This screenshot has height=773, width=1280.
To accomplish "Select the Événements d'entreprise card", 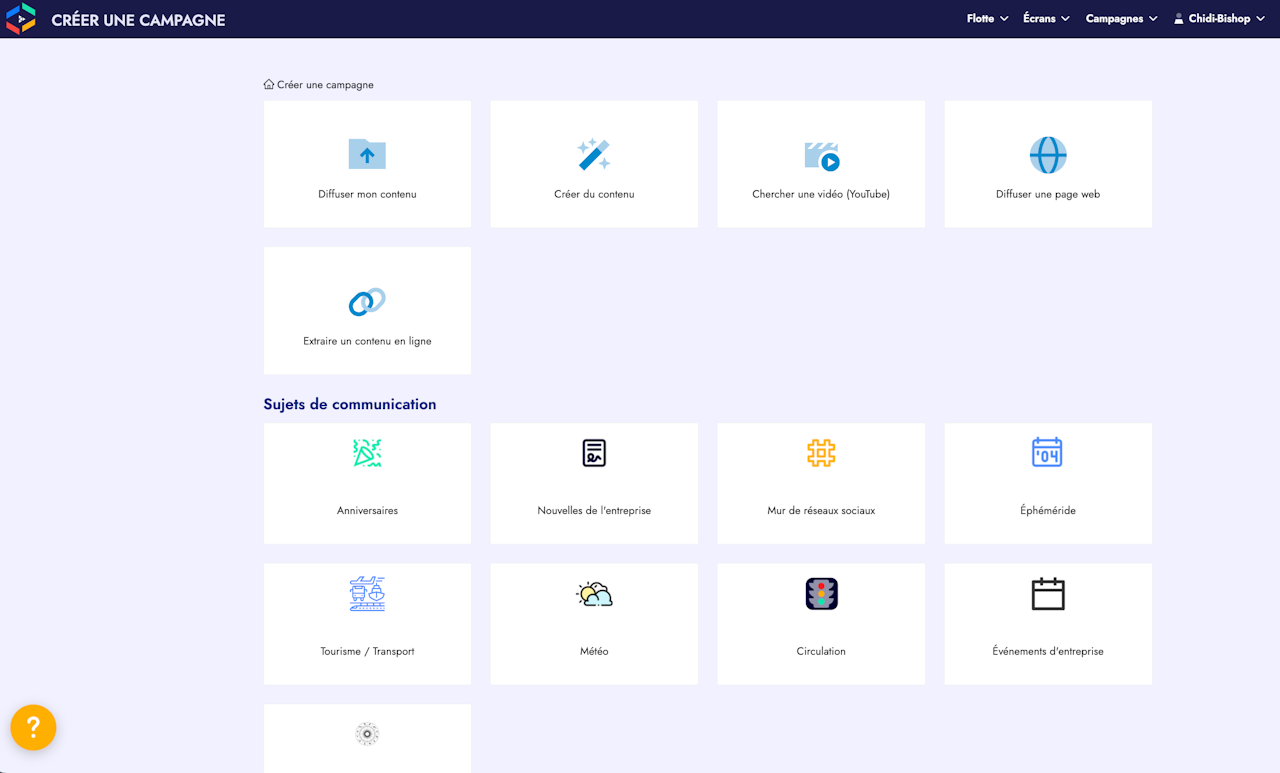I will click(1048, 624).
